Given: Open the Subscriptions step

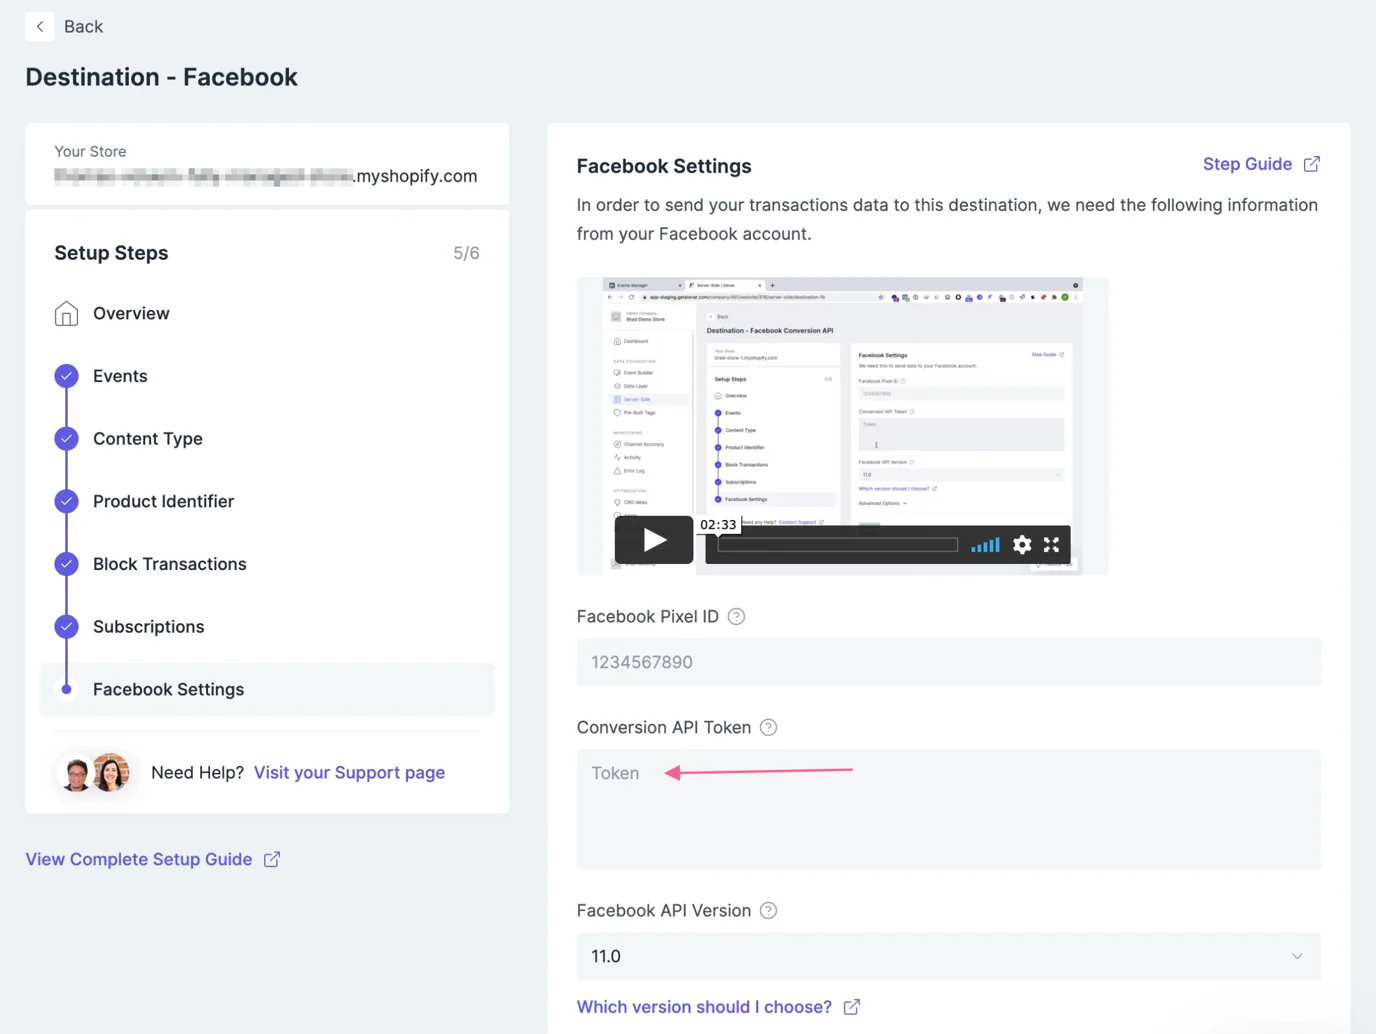Looking at the screenshot, I should click(148, 627).
